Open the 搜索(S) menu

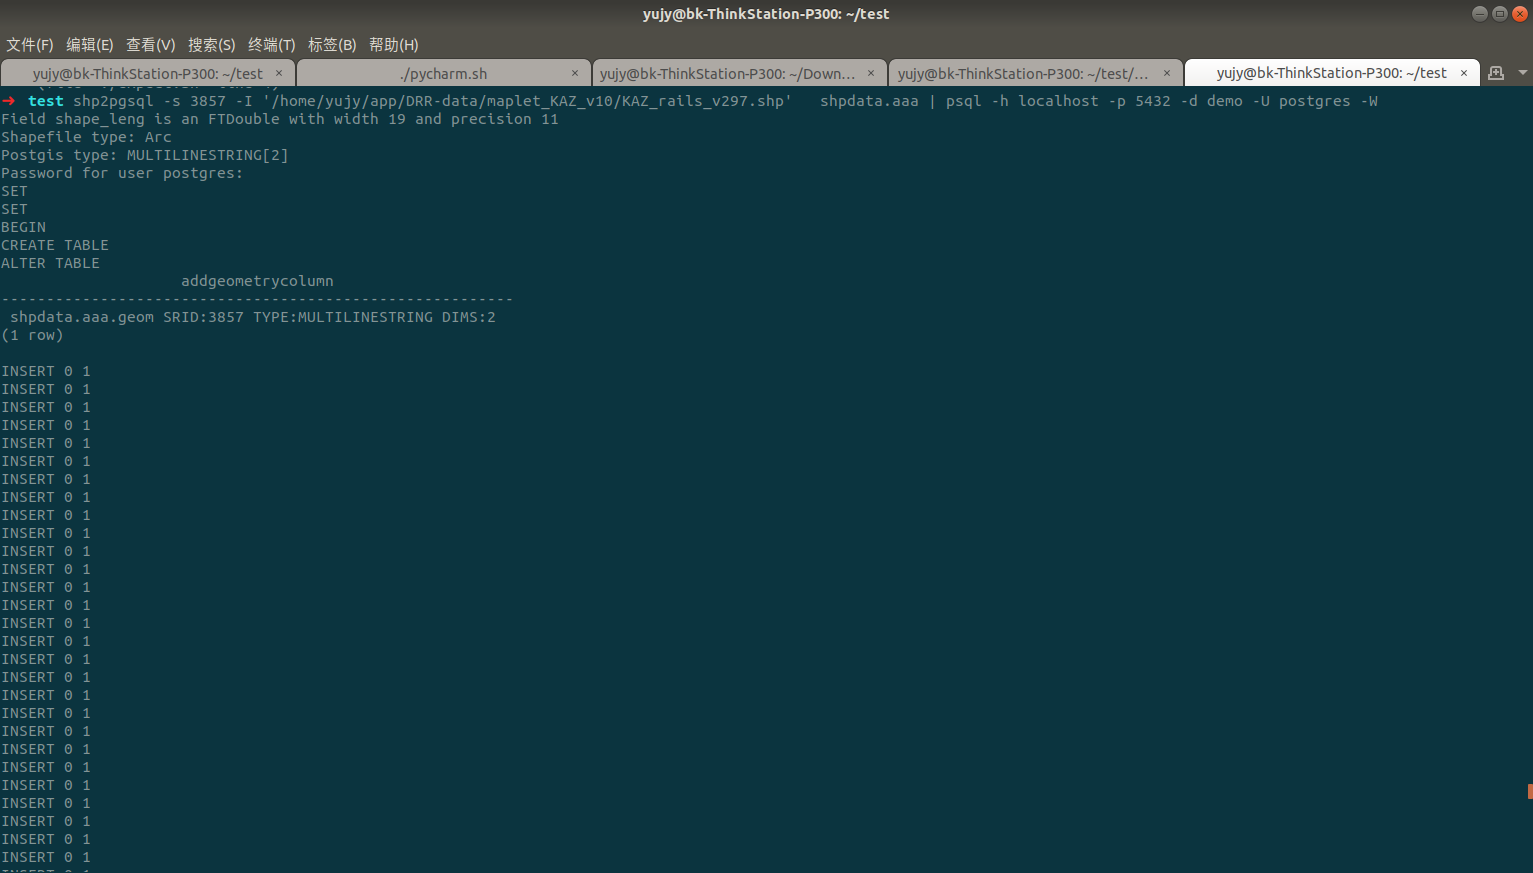(x=211, y=45)
